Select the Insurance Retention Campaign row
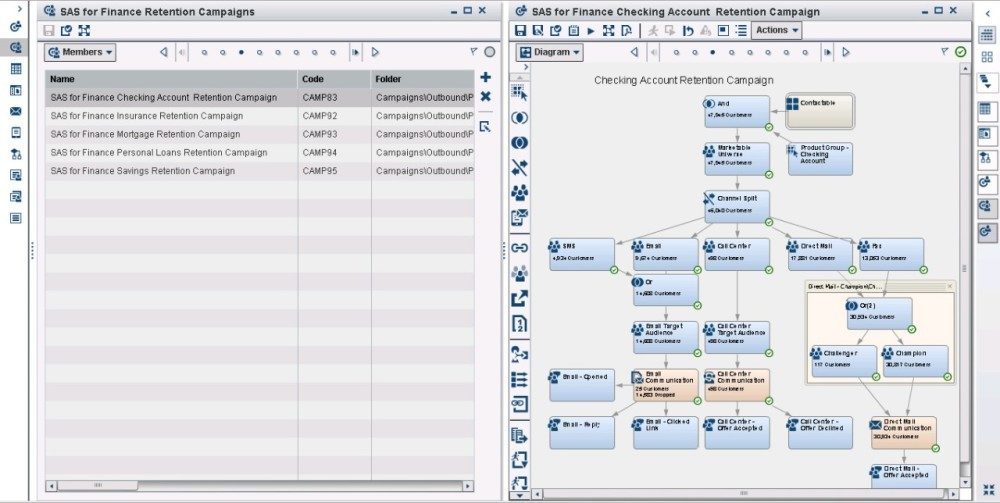 (x=147, y=116)
